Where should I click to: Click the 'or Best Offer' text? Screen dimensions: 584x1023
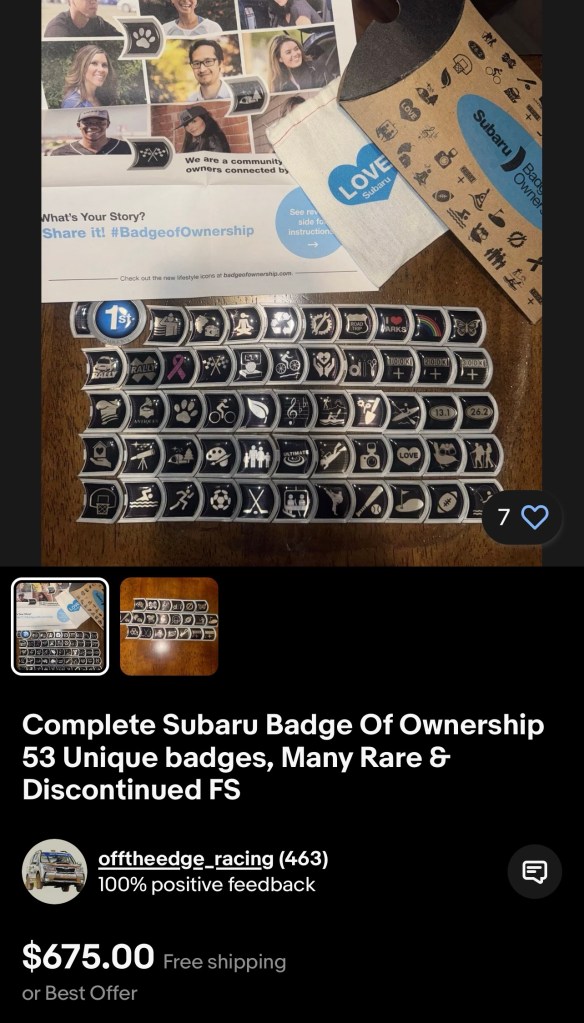(80, 993)
